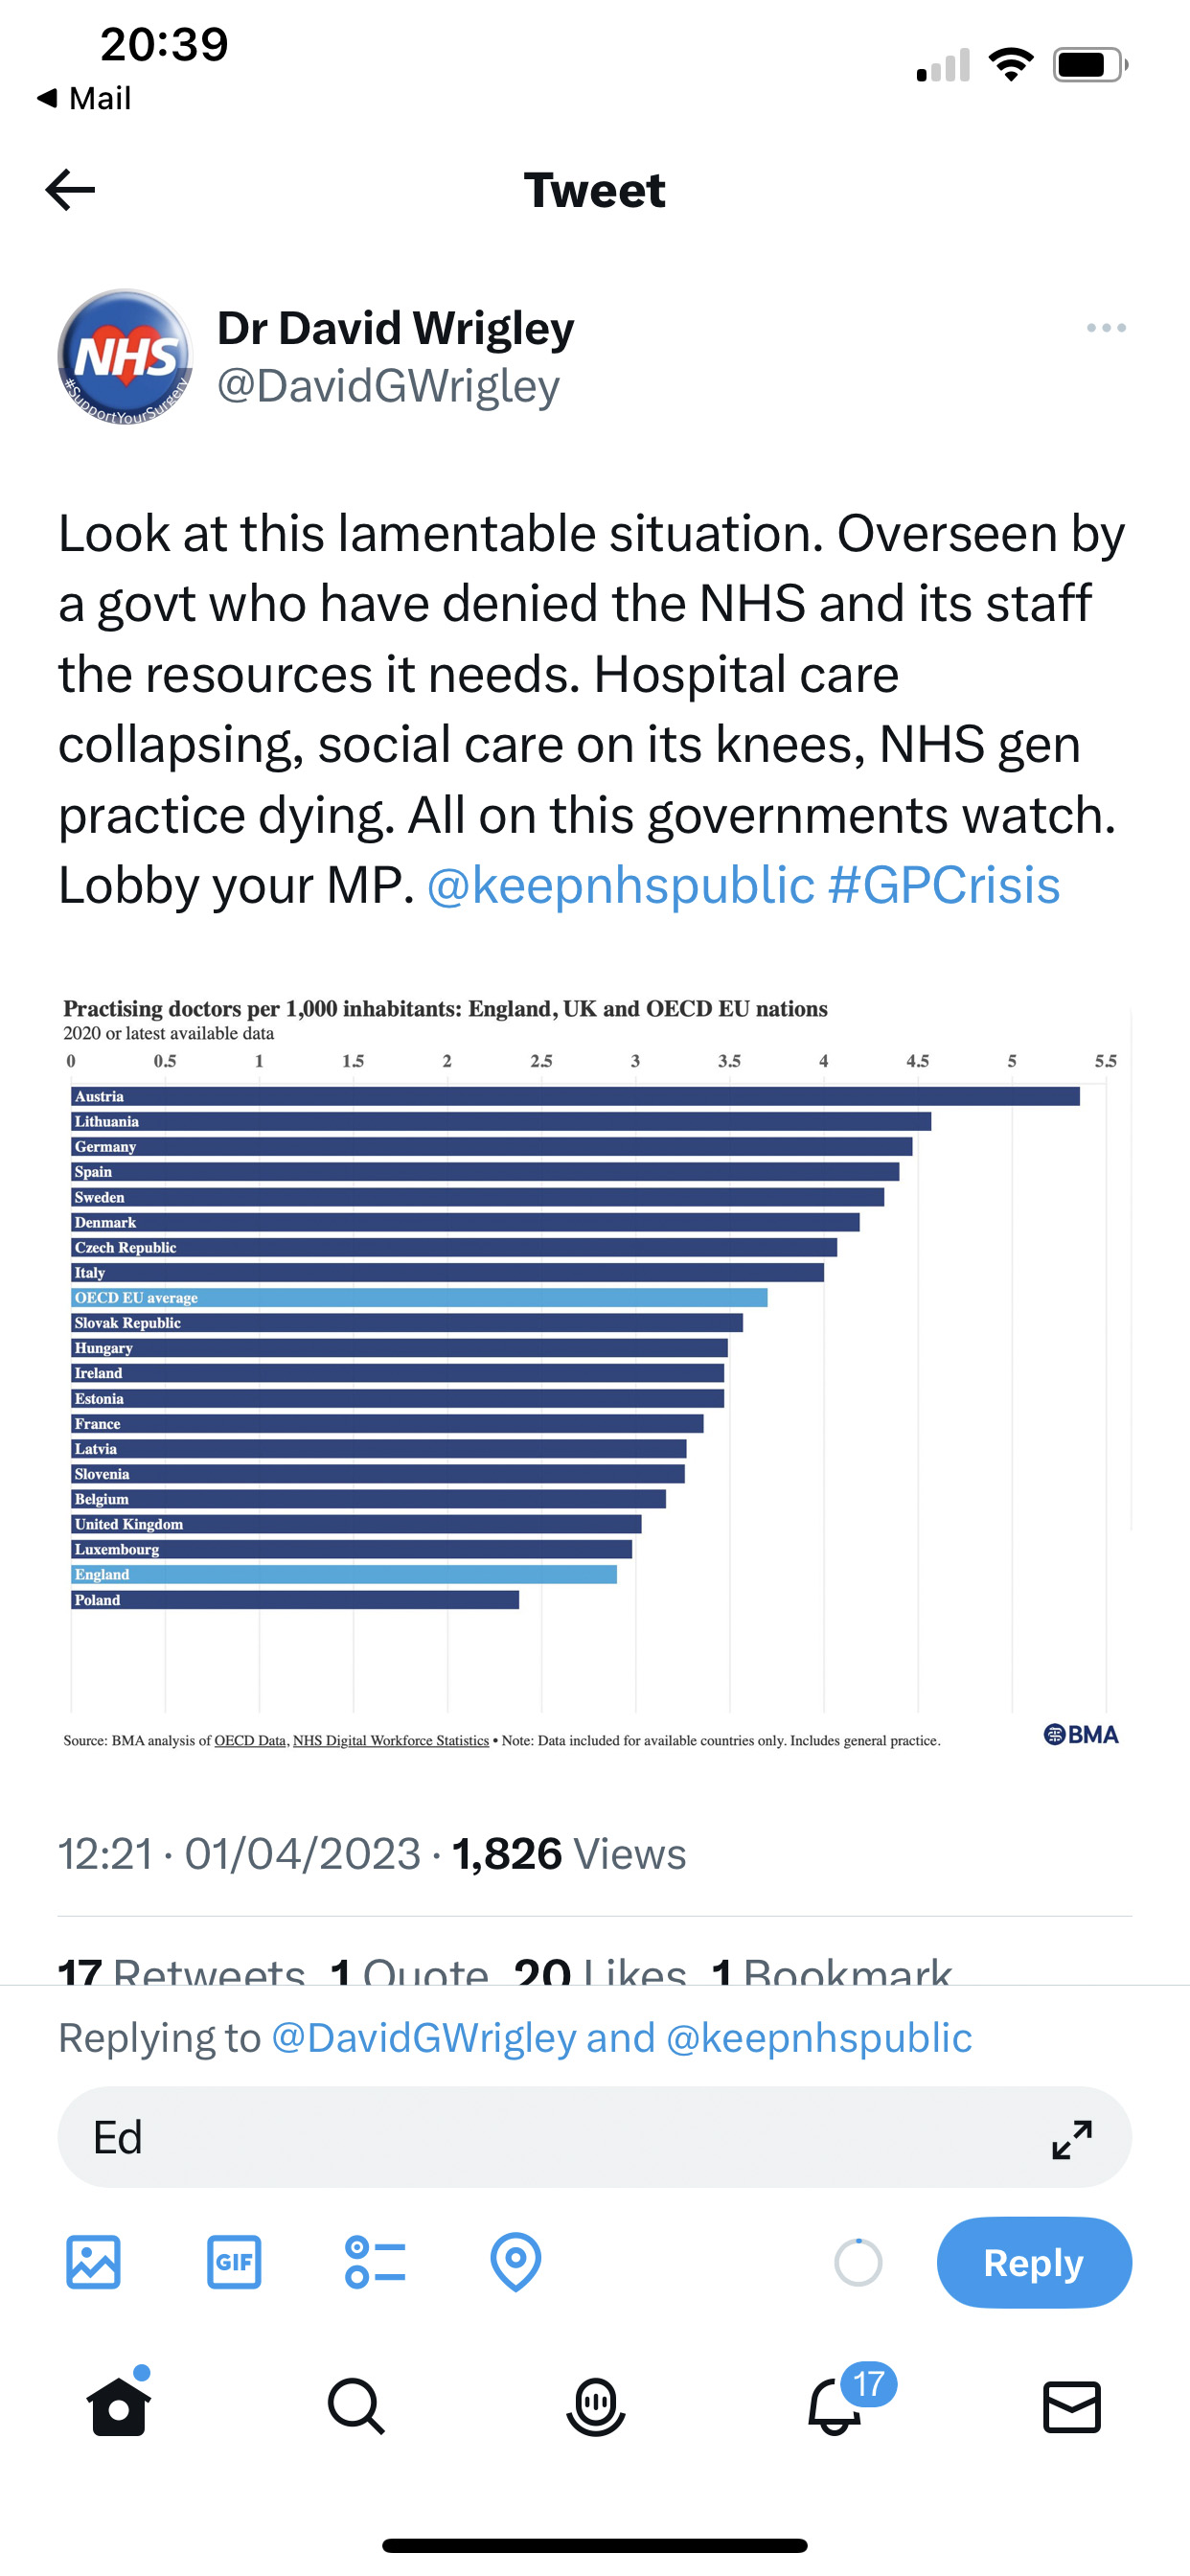Open the three-dot tweet options menu
Viewport: 1190px width, 2576px height.
1106,328
